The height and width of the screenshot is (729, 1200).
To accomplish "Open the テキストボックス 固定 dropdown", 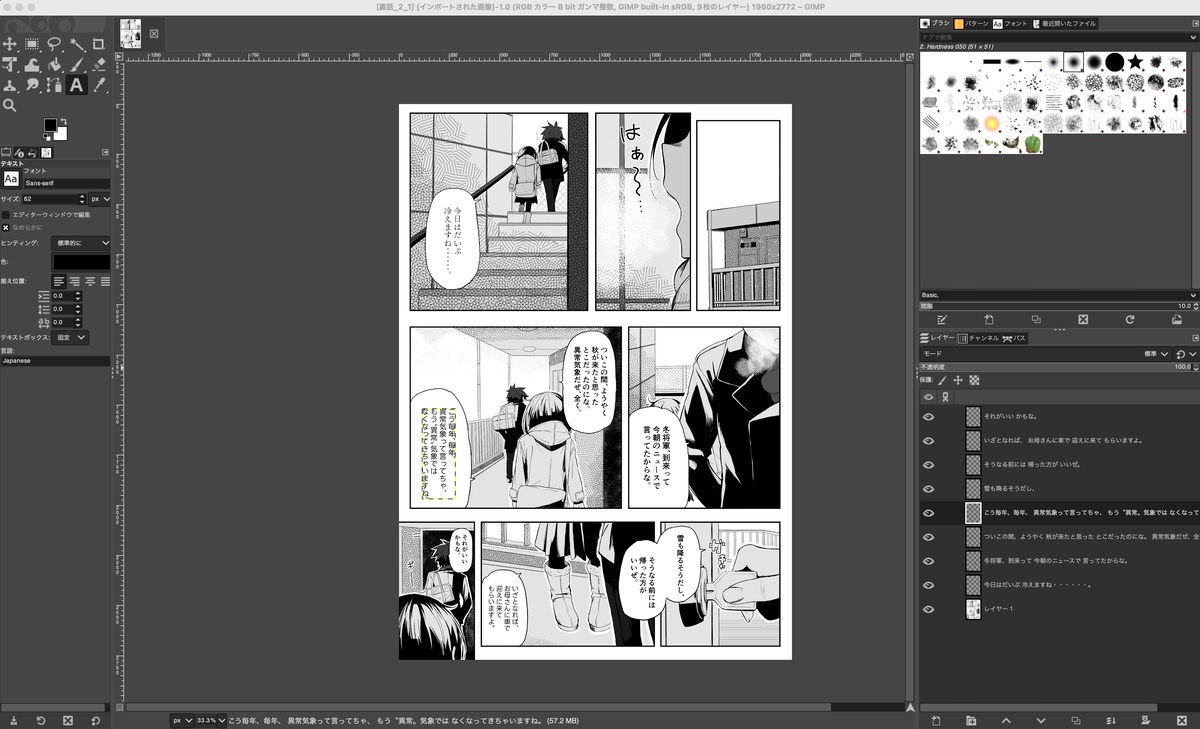I will point(71,338).
